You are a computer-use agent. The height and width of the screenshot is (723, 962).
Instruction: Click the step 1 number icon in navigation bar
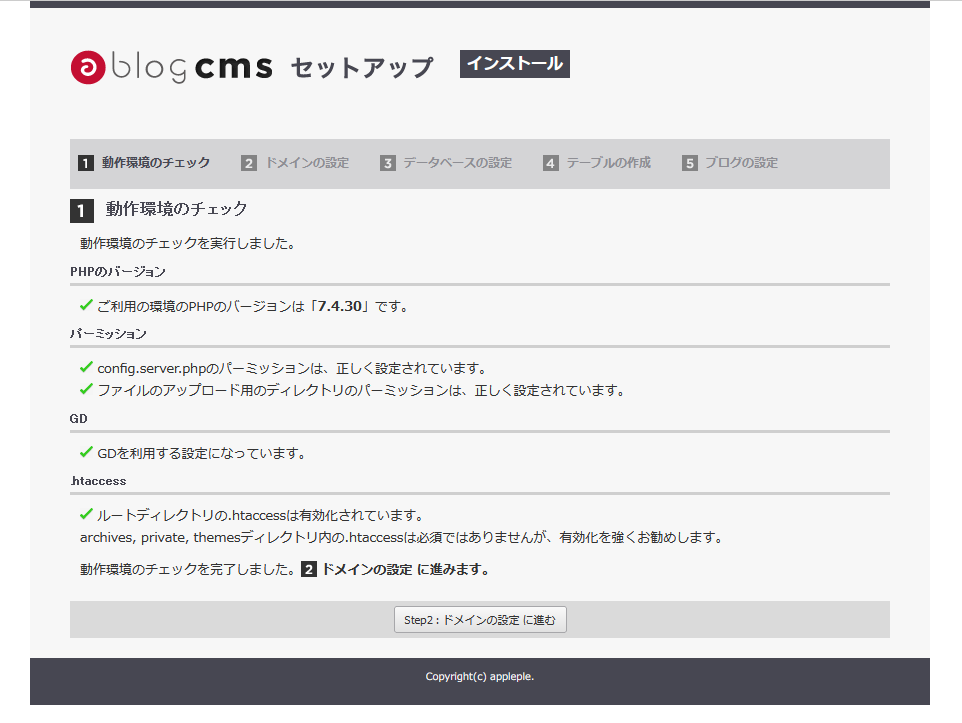click(x=86, y=163)
